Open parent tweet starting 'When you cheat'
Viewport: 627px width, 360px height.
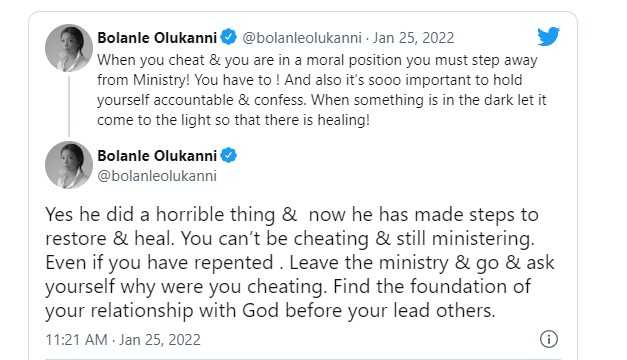coord(322,90)
